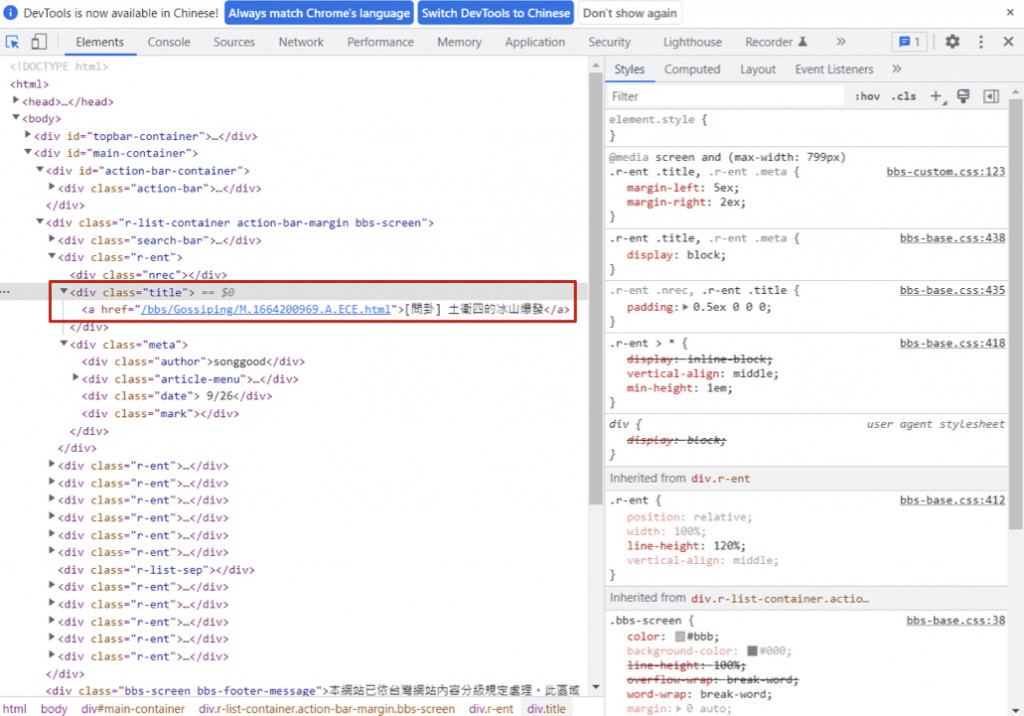Open bbs-base.css:412 source link
Viewport: 1024px width, 716px height.
(952, 500)
